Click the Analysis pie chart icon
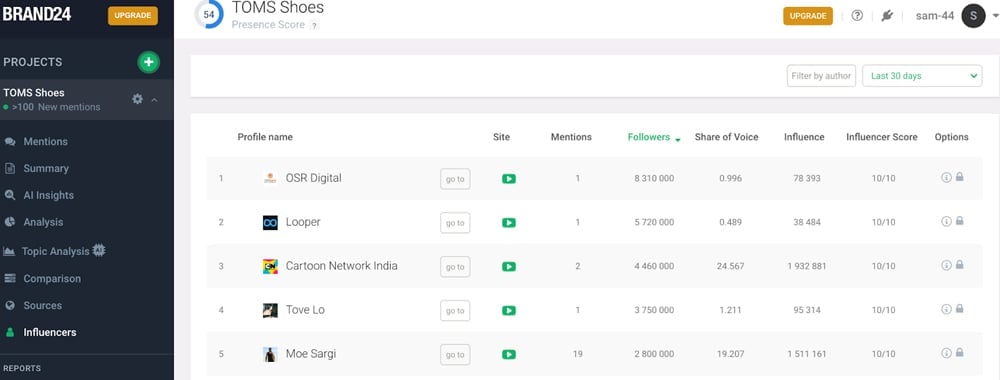This screenshot has width=1000, height=380. tap(10, 222)
